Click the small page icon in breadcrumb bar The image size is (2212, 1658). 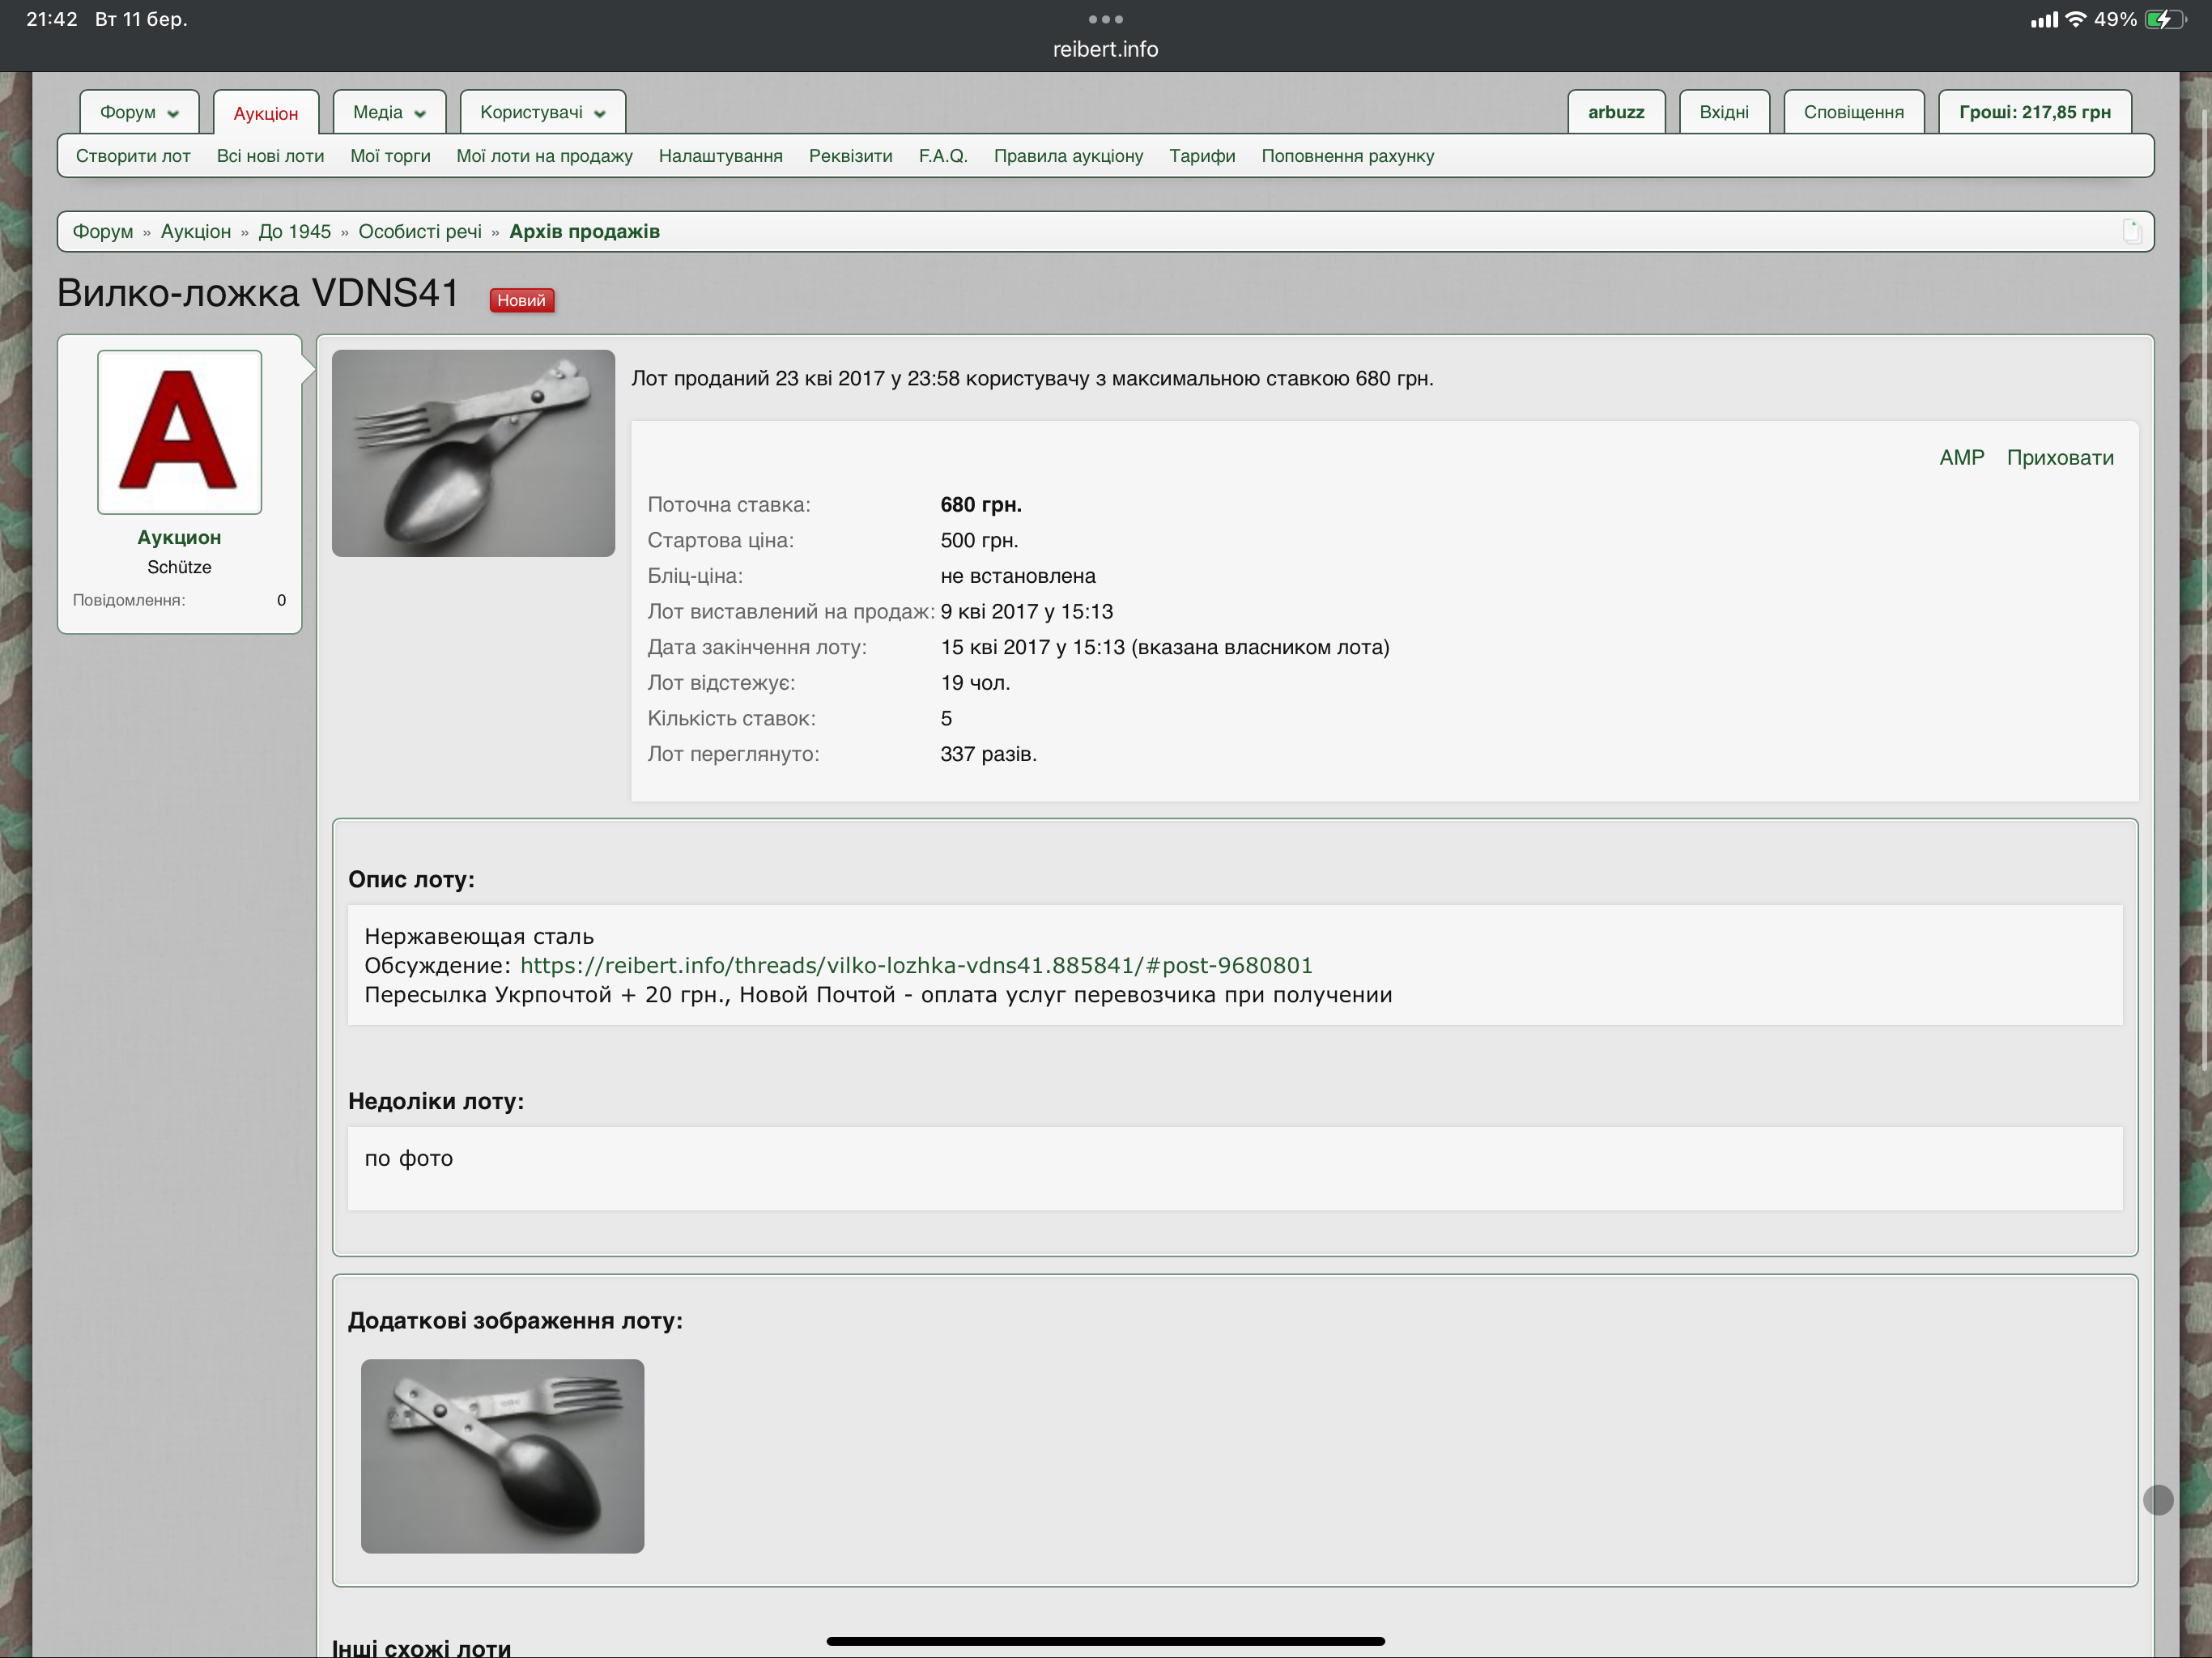2131,231
